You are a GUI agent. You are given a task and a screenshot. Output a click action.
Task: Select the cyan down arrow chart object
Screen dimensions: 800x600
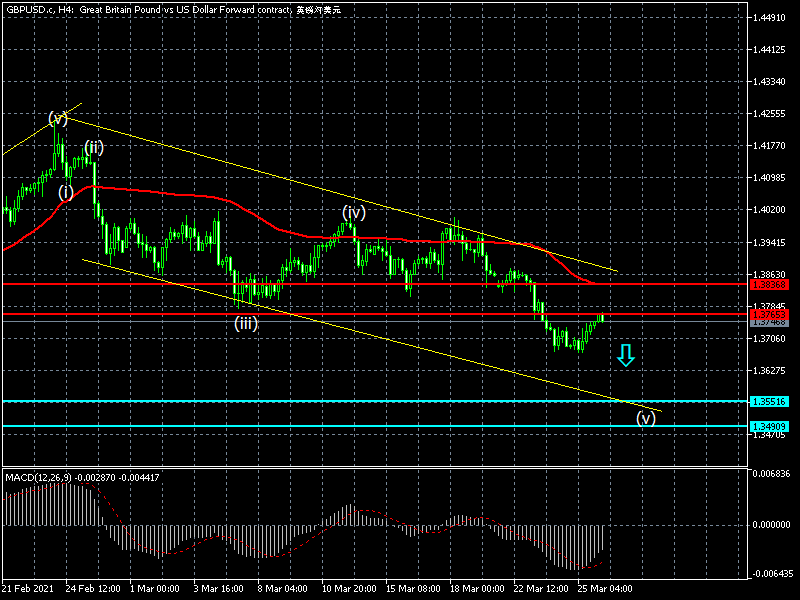point(626,355)
